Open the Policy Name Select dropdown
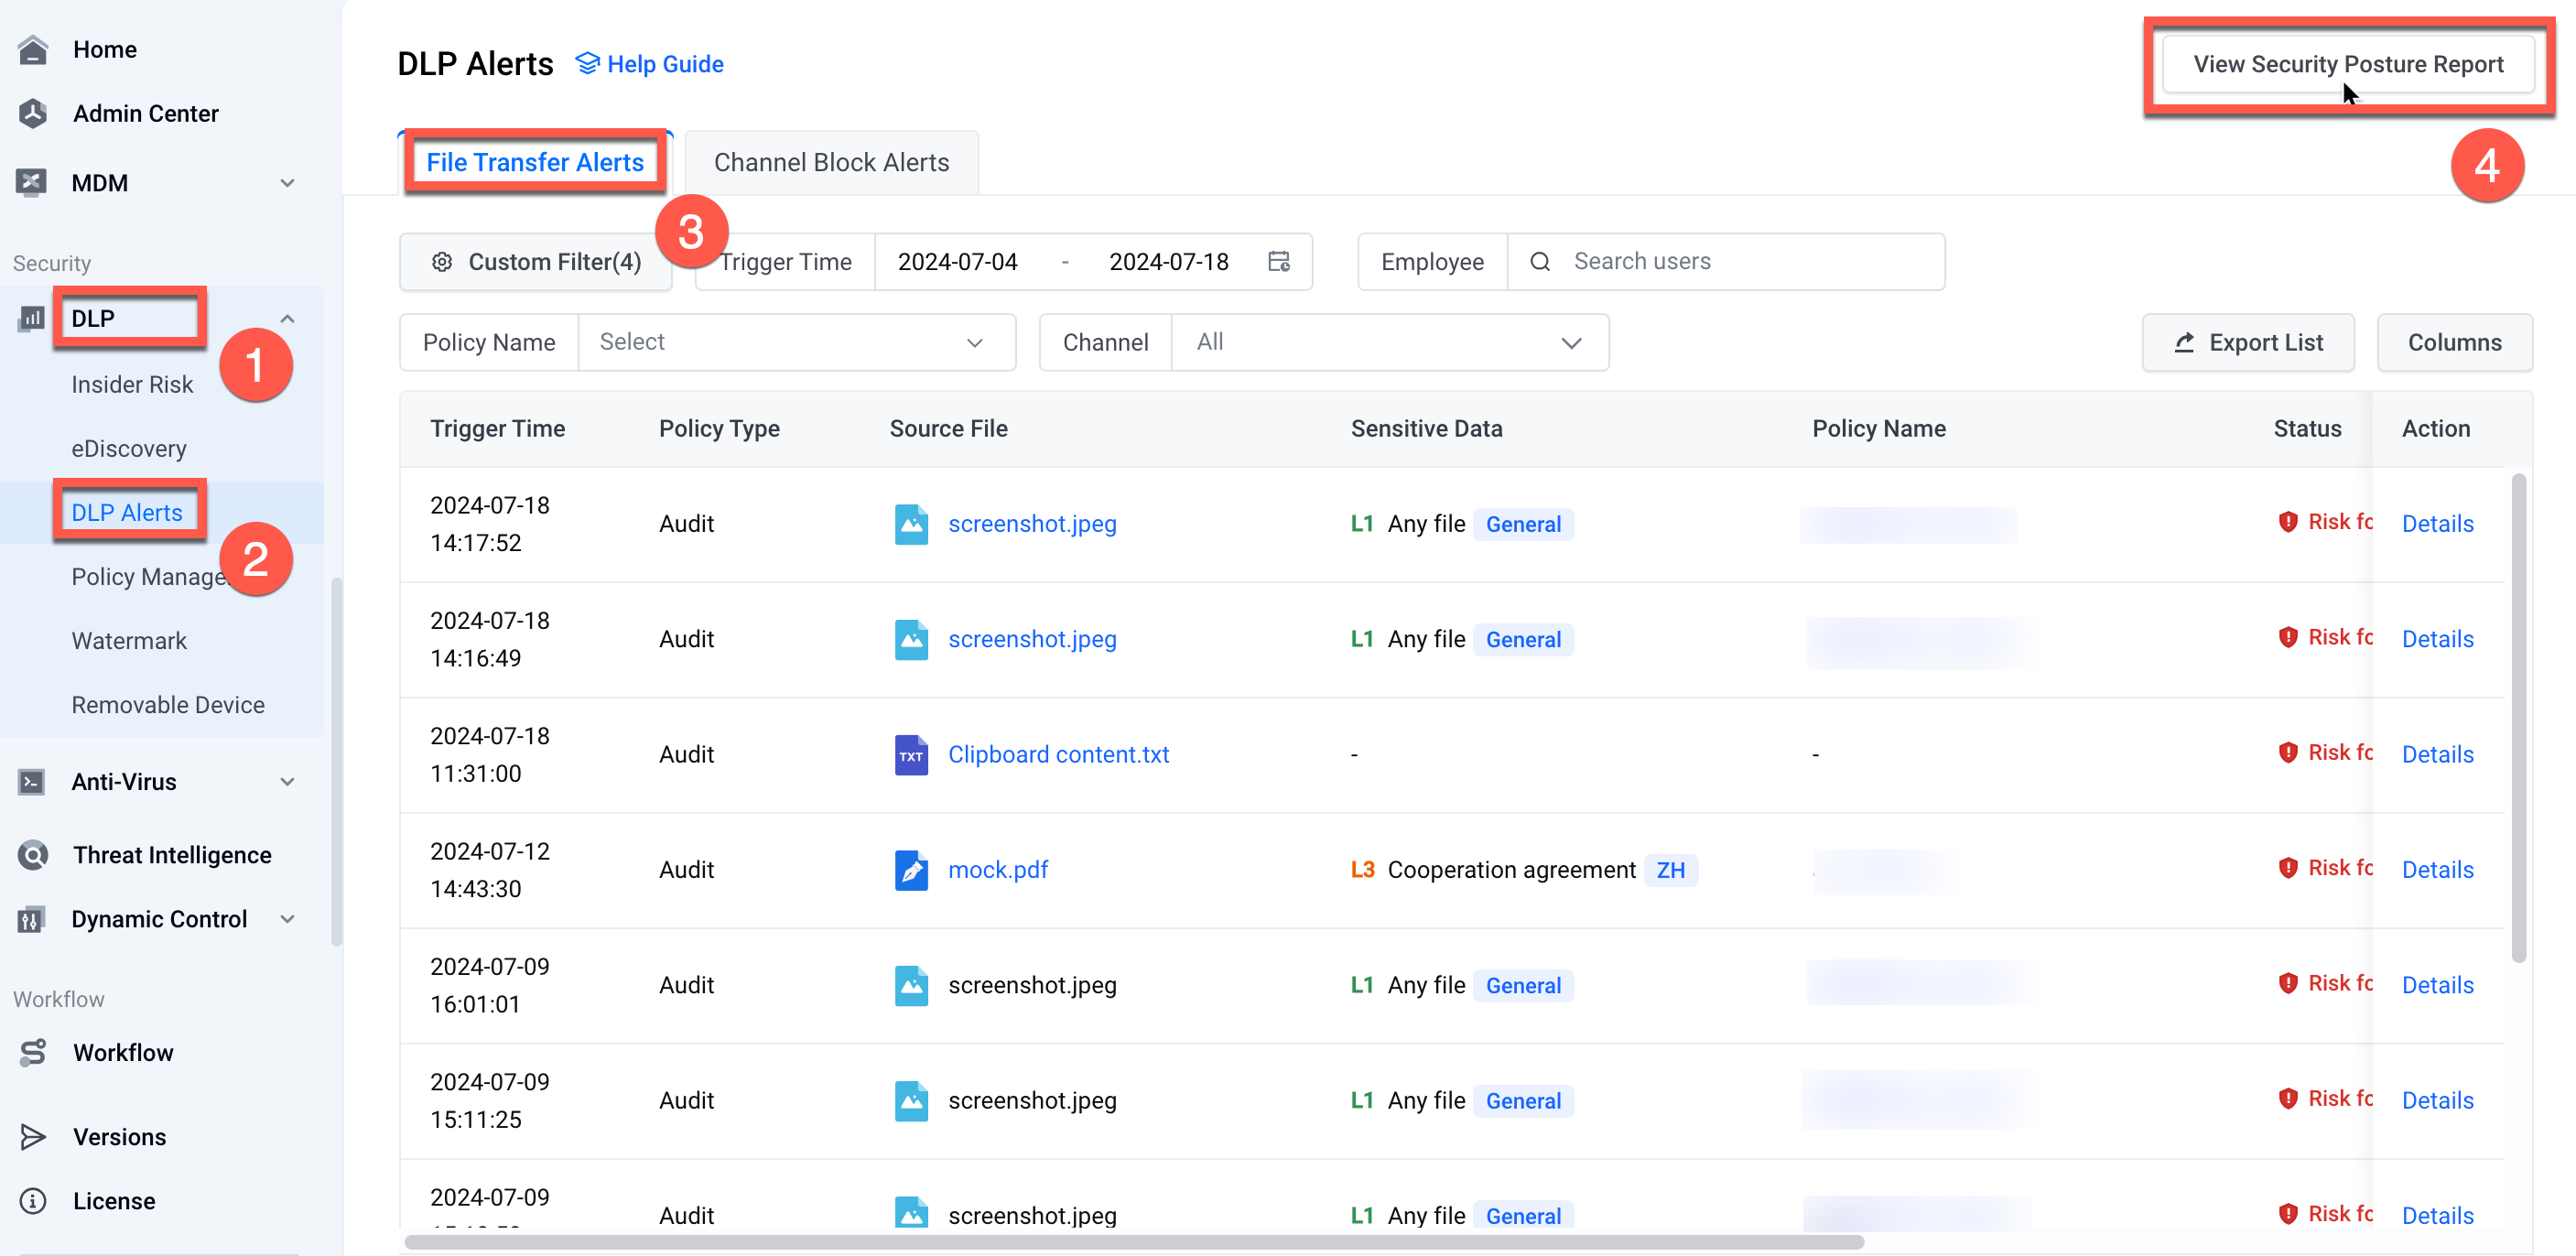 pos(797,343)
